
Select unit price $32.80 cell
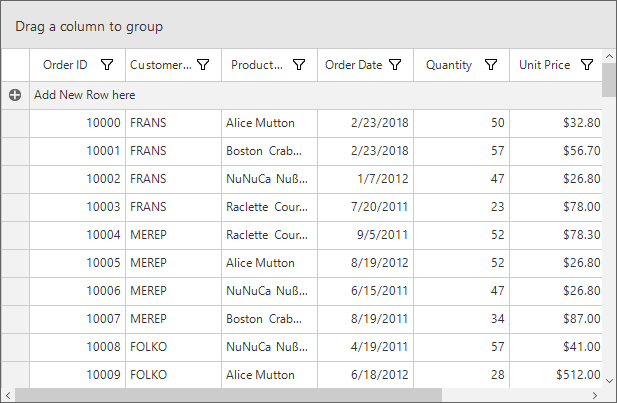(x=556, y=123)
